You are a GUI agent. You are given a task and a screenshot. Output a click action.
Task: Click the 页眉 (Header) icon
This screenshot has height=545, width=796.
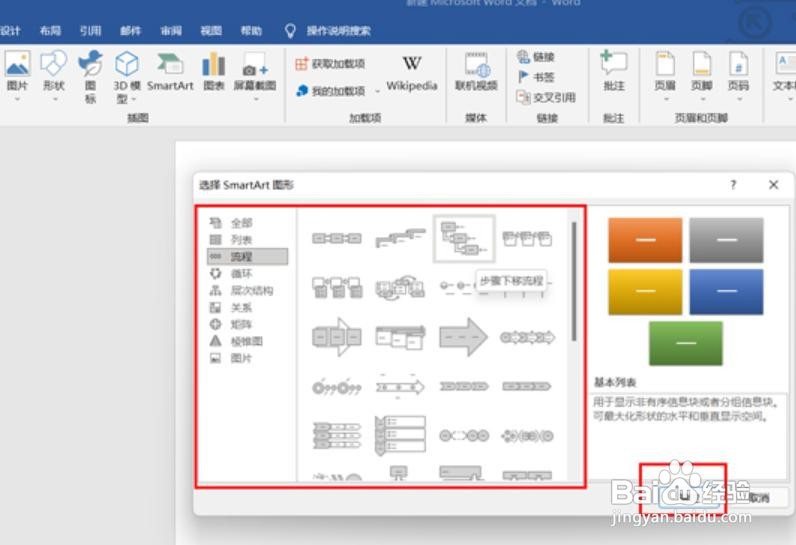click(x=665, y=63)
